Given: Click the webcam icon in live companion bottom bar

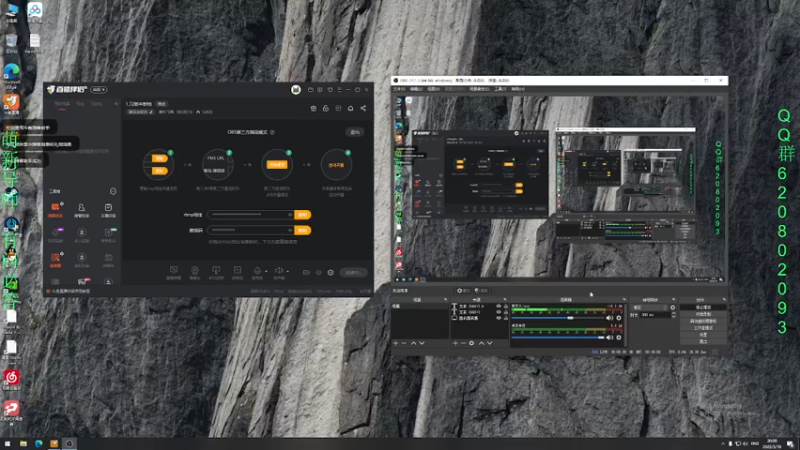Looking at the screenshot, I should click(x=195, y=270).
